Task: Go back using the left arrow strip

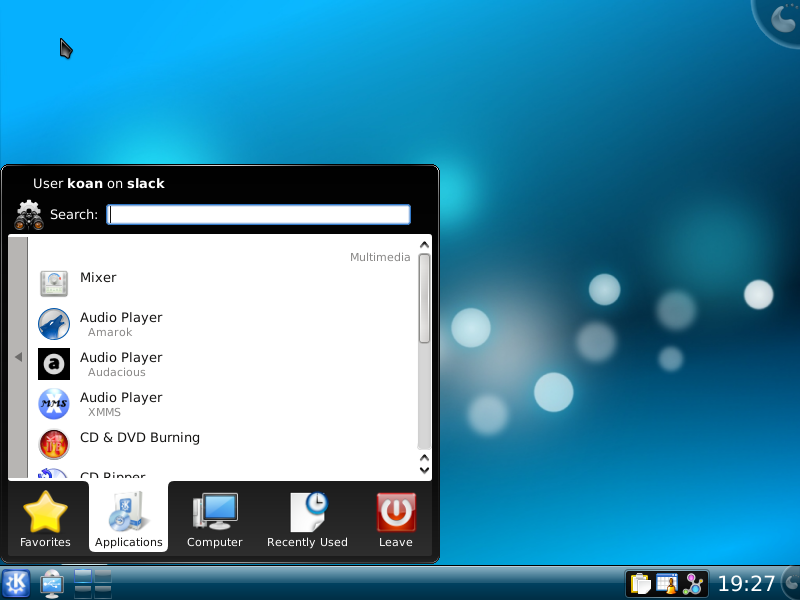Action: pyautogui.click(x=18, y=357)
